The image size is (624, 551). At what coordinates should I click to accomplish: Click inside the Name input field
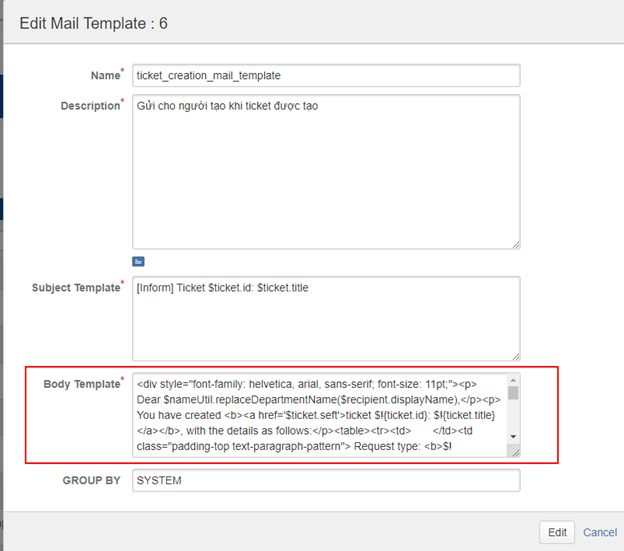(x=325, y=75)
